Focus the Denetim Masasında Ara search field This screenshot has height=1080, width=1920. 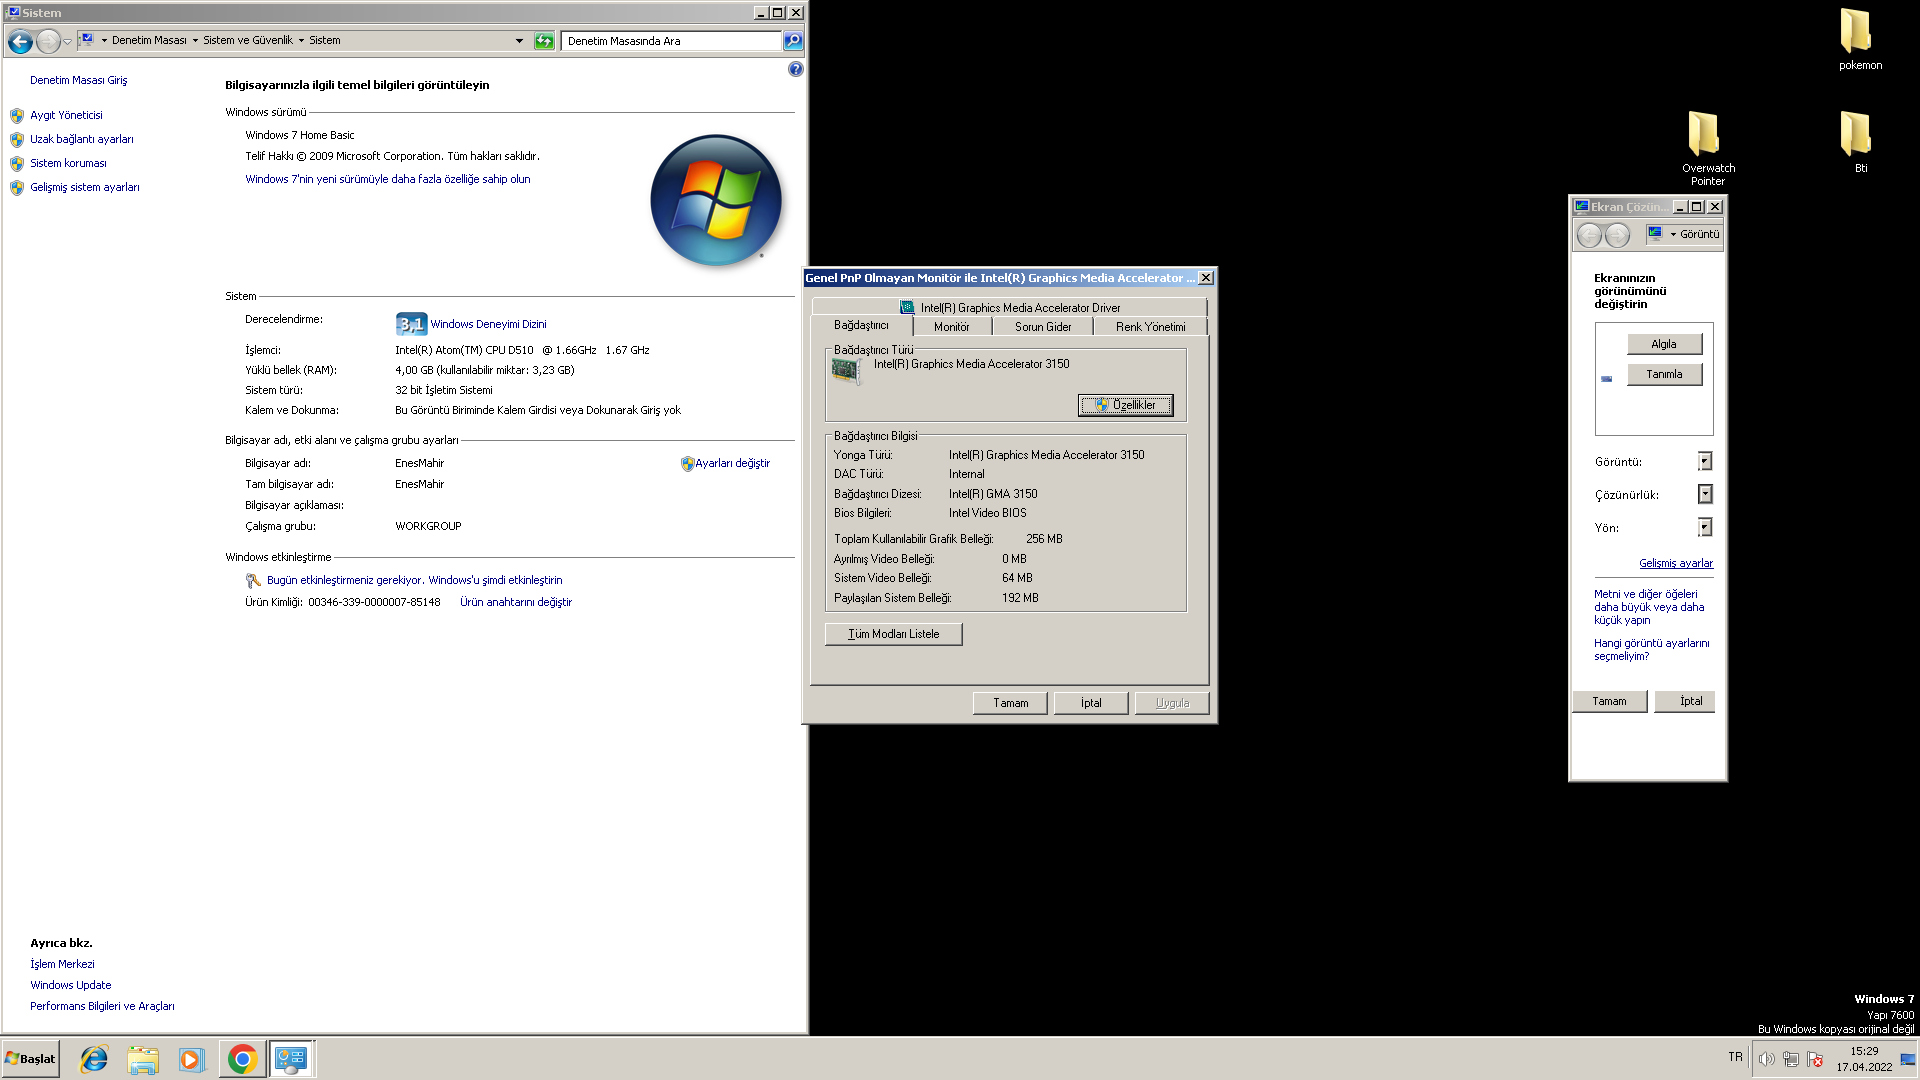click(670, 41)
